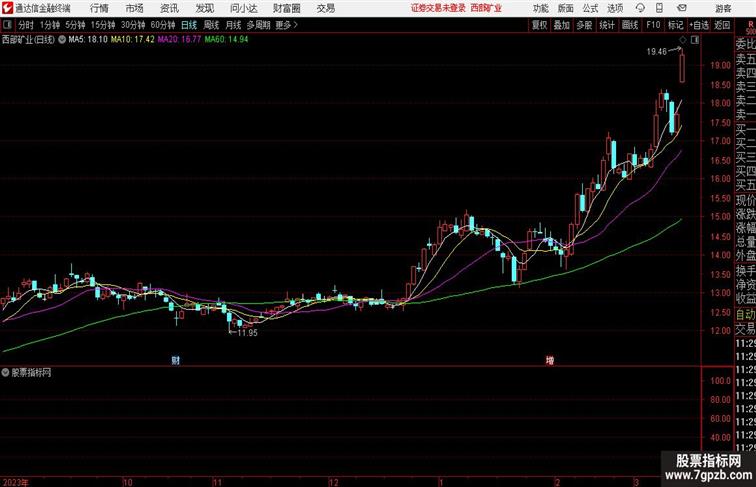Click the MA10: 17.42 label
This screenshot has height=487, width=756.
(133, 40)
